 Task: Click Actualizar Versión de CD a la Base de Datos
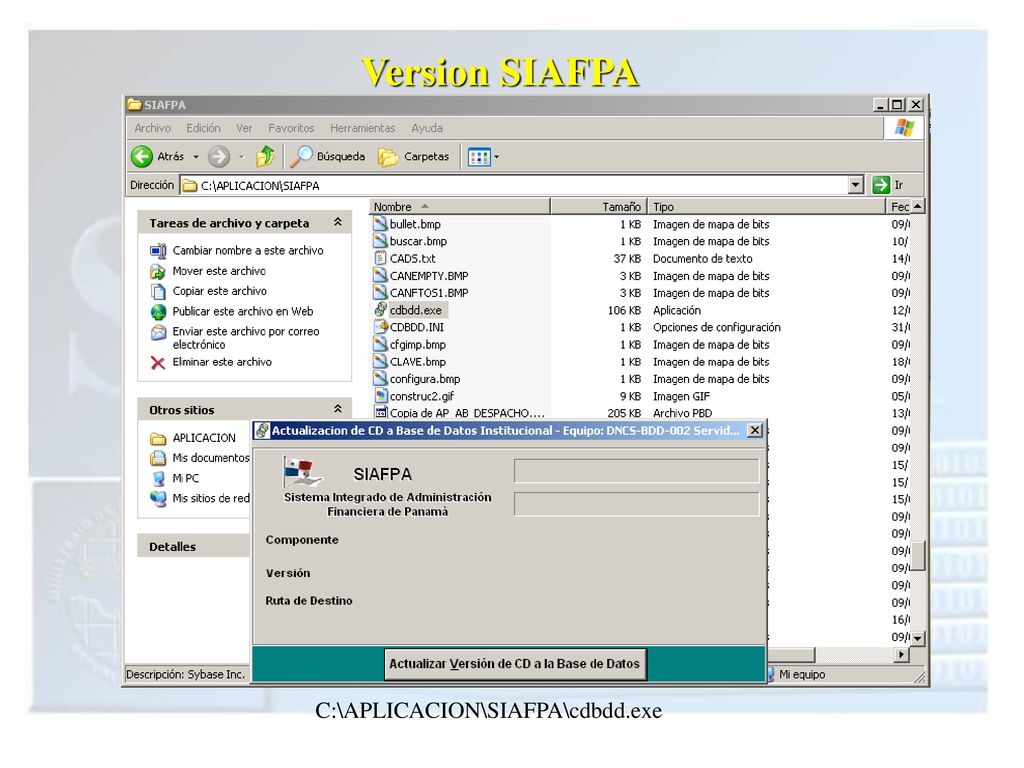(x=515, y=664)
